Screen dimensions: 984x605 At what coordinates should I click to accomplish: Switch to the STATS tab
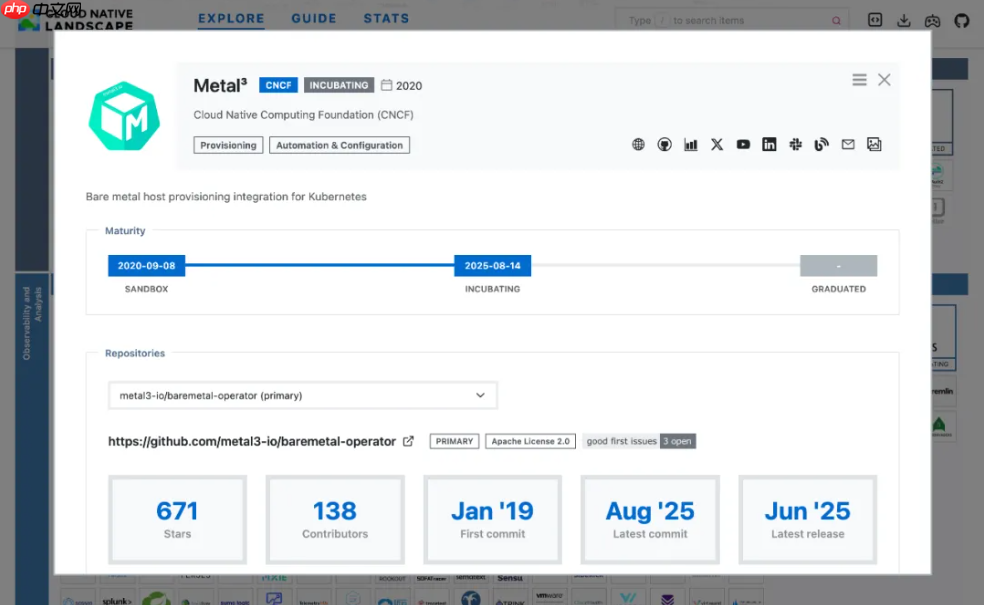pos(386,18)
